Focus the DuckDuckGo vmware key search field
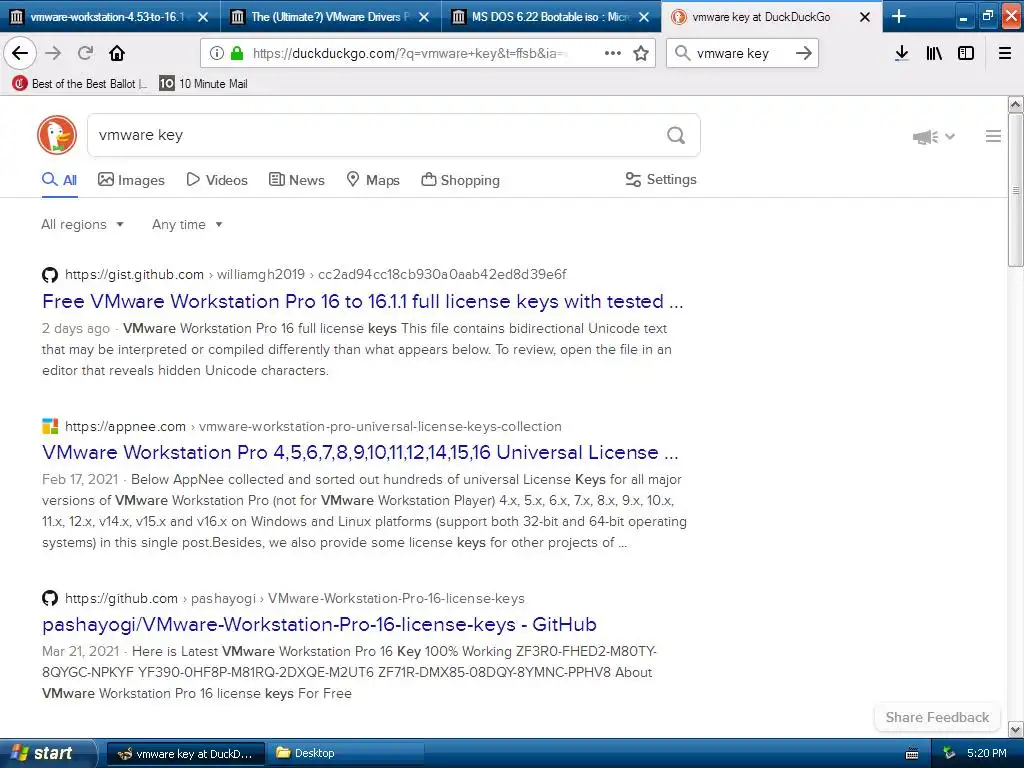 coord(377,135)
